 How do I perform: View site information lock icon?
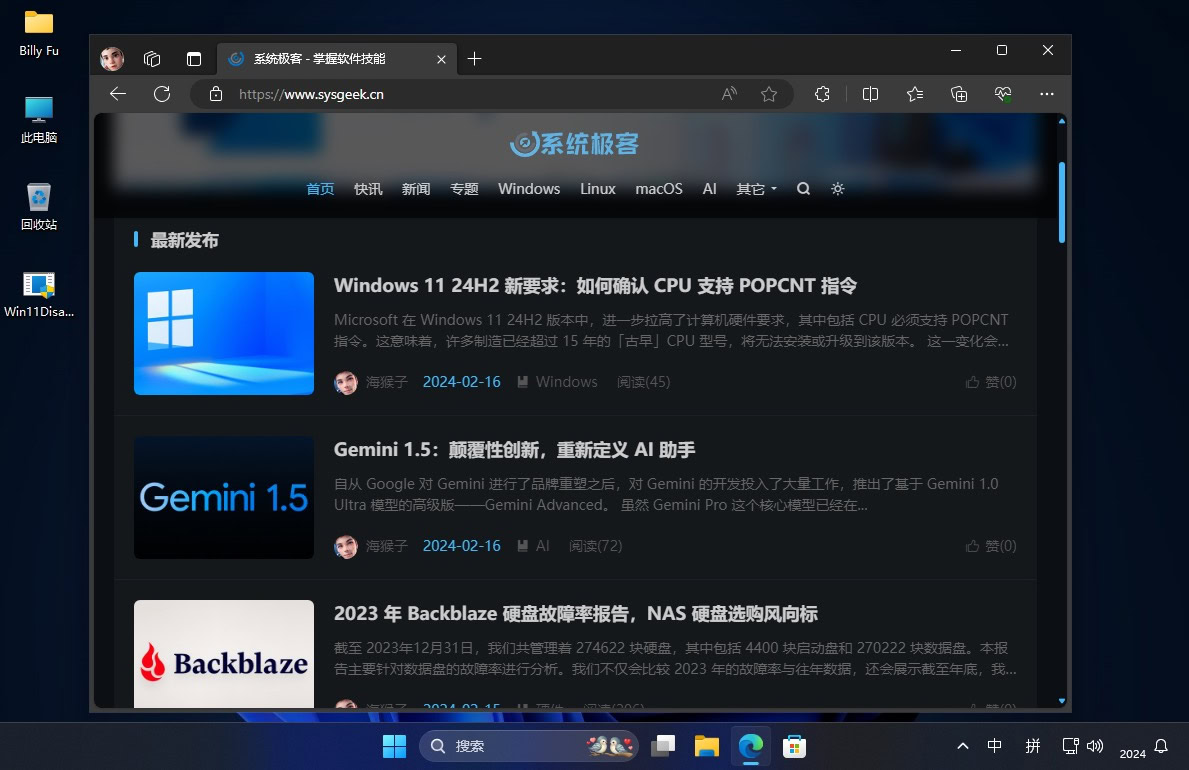point(216,94)
